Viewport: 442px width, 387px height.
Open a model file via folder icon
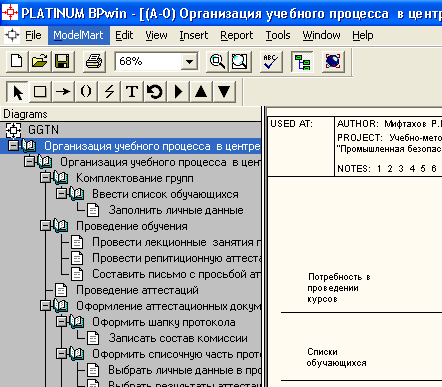tap(39, 61)
